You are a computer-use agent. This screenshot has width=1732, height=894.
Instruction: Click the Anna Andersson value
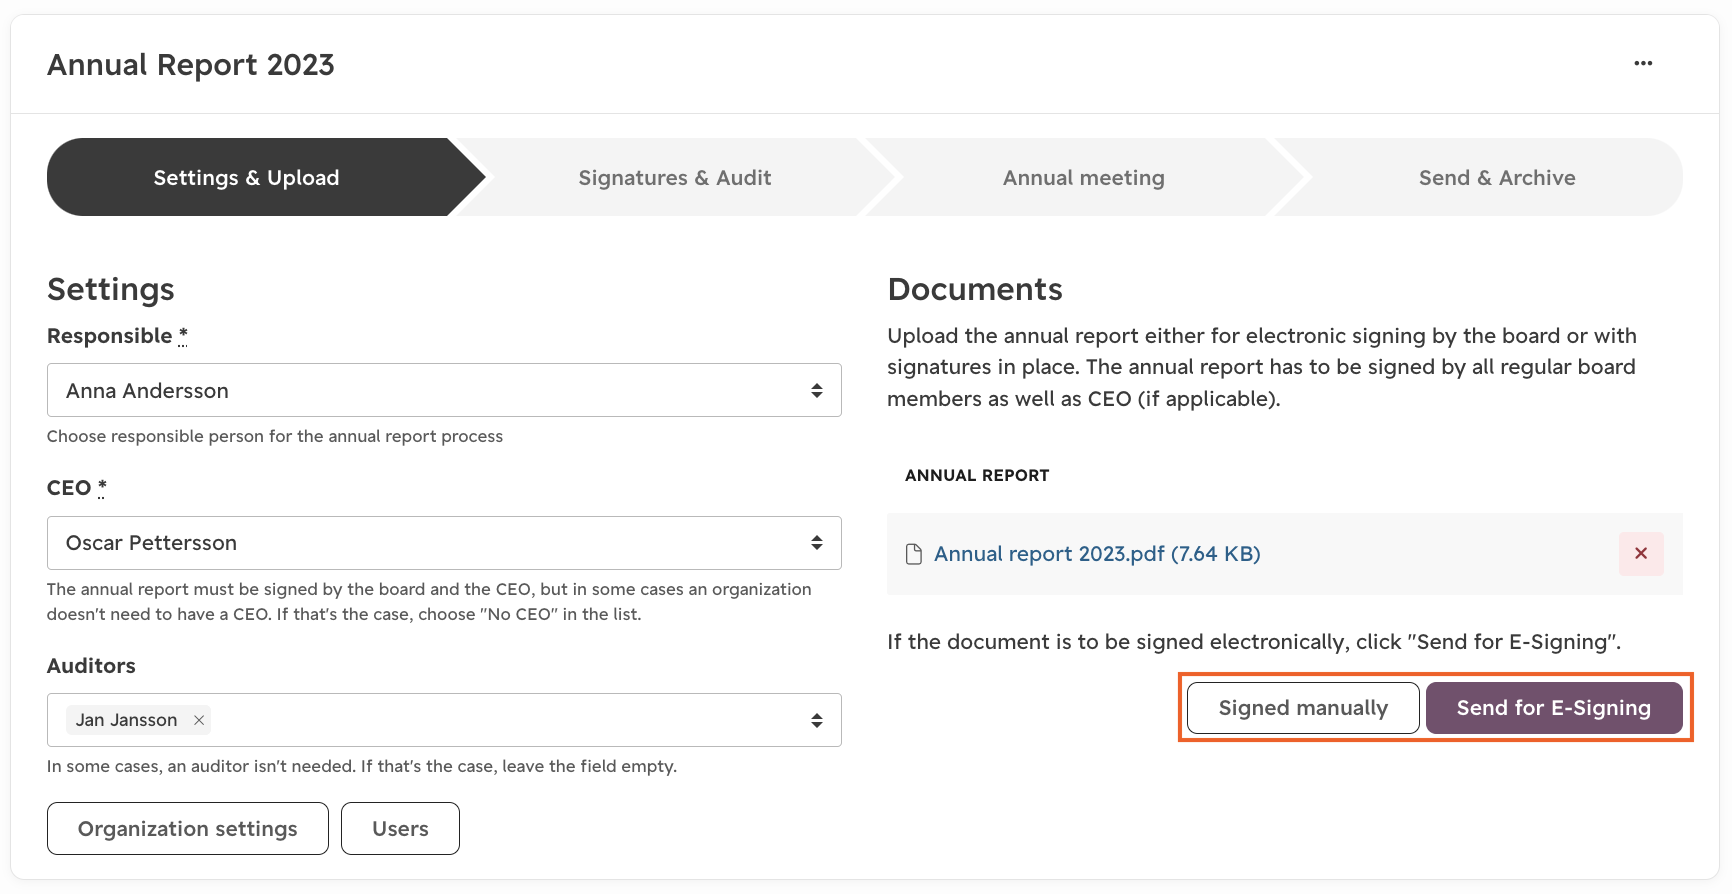147,391
